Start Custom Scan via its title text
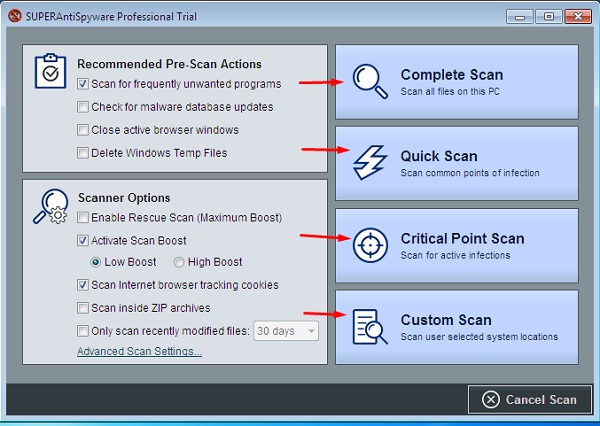The height and width of the screenshot is (426, 600). point(446,320)
